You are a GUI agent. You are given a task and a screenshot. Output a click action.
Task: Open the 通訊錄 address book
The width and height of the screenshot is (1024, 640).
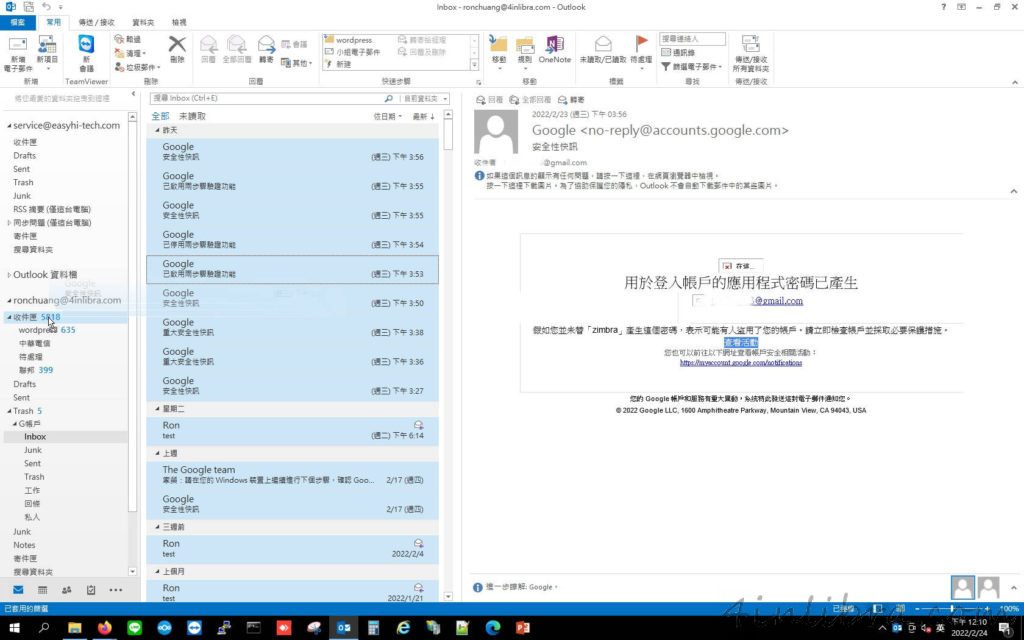tap(678, 52)
